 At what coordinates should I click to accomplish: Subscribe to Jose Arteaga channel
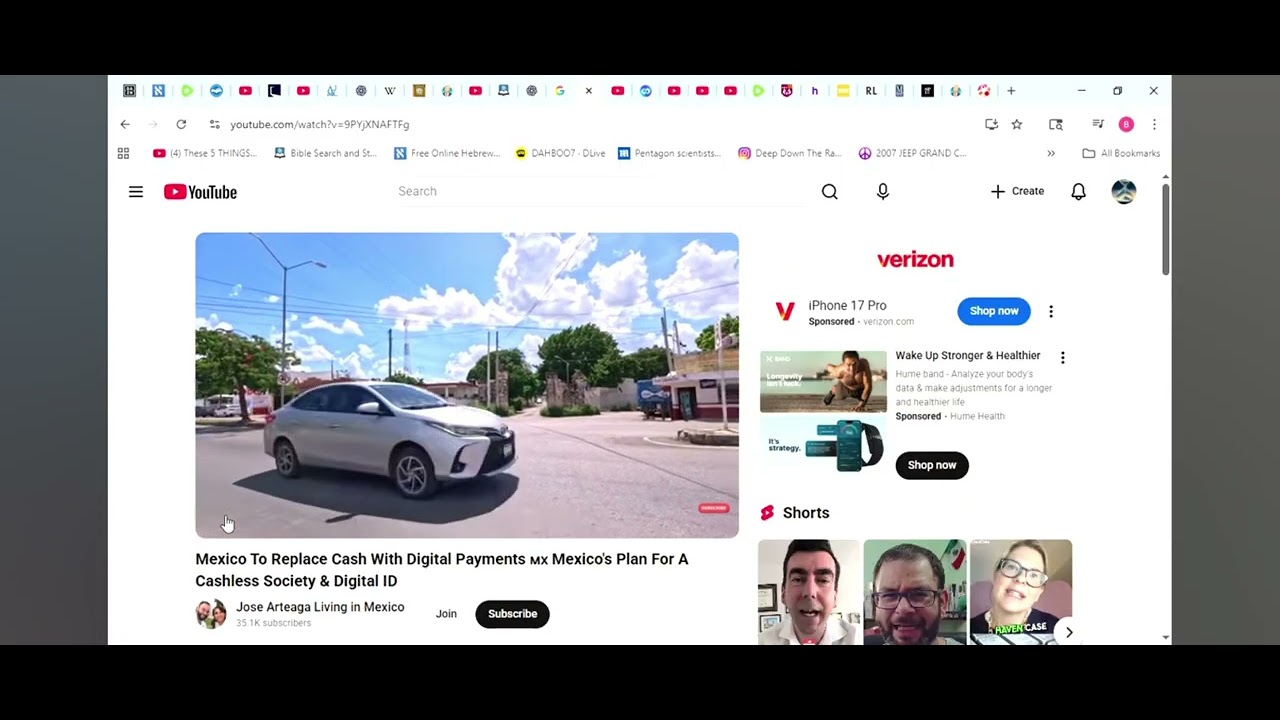point(513,614)
